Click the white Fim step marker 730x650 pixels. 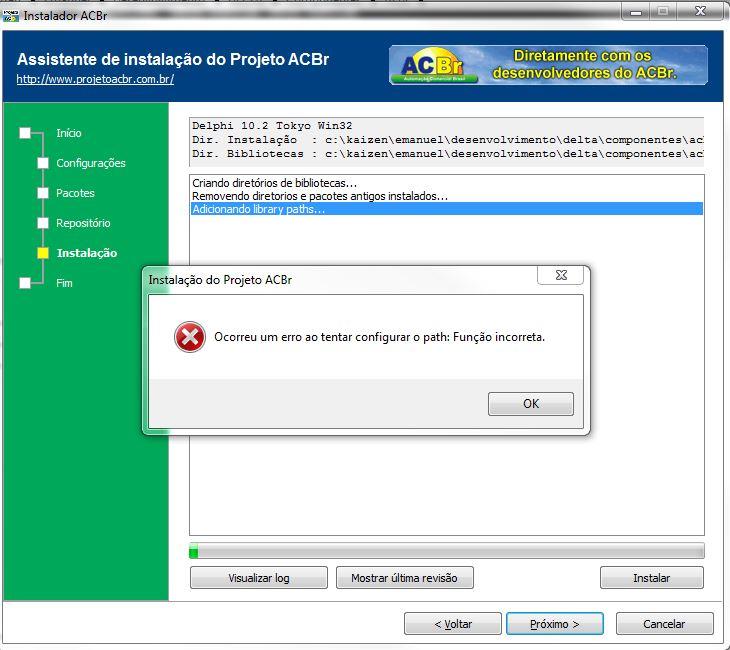pyautogui.click(x=25, y=283)
